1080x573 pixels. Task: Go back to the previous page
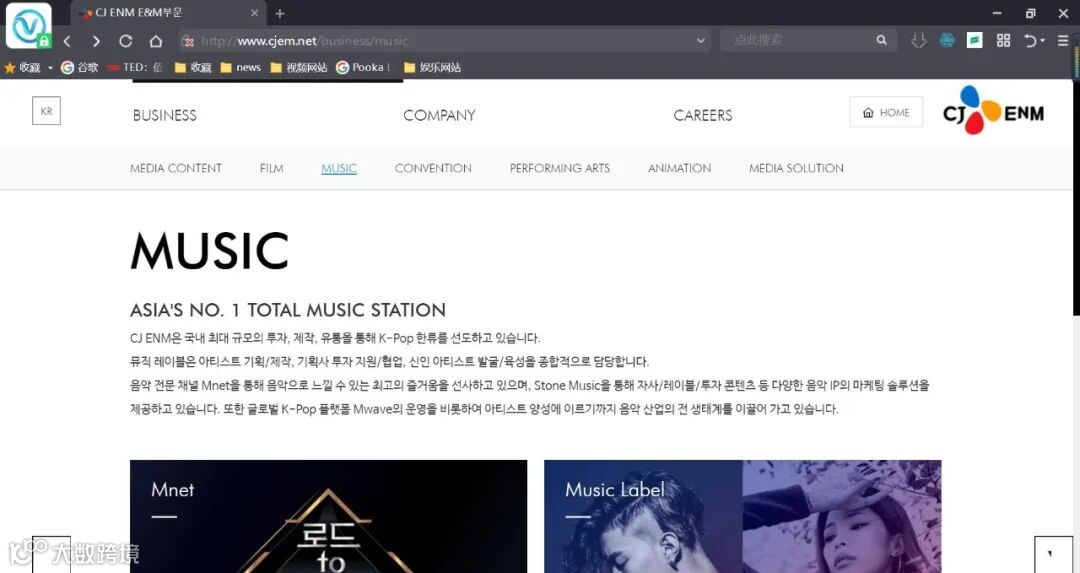[67, 41]
